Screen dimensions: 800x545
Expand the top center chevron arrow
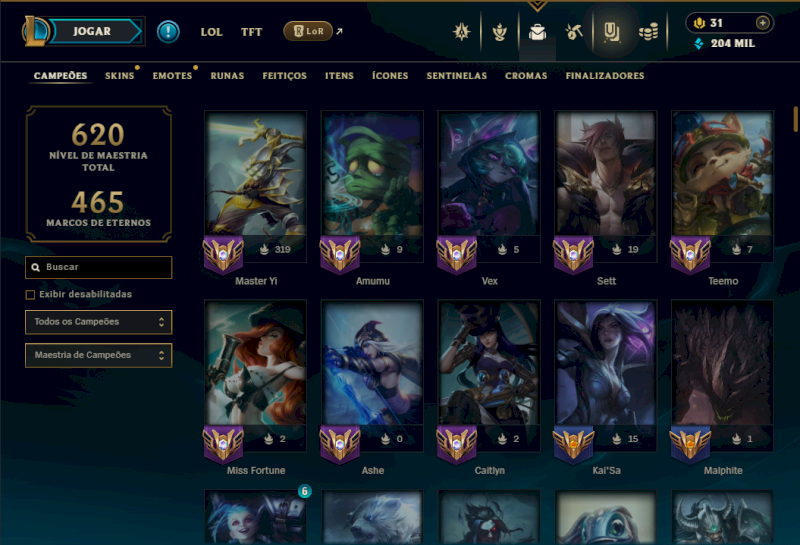[537, 6]
